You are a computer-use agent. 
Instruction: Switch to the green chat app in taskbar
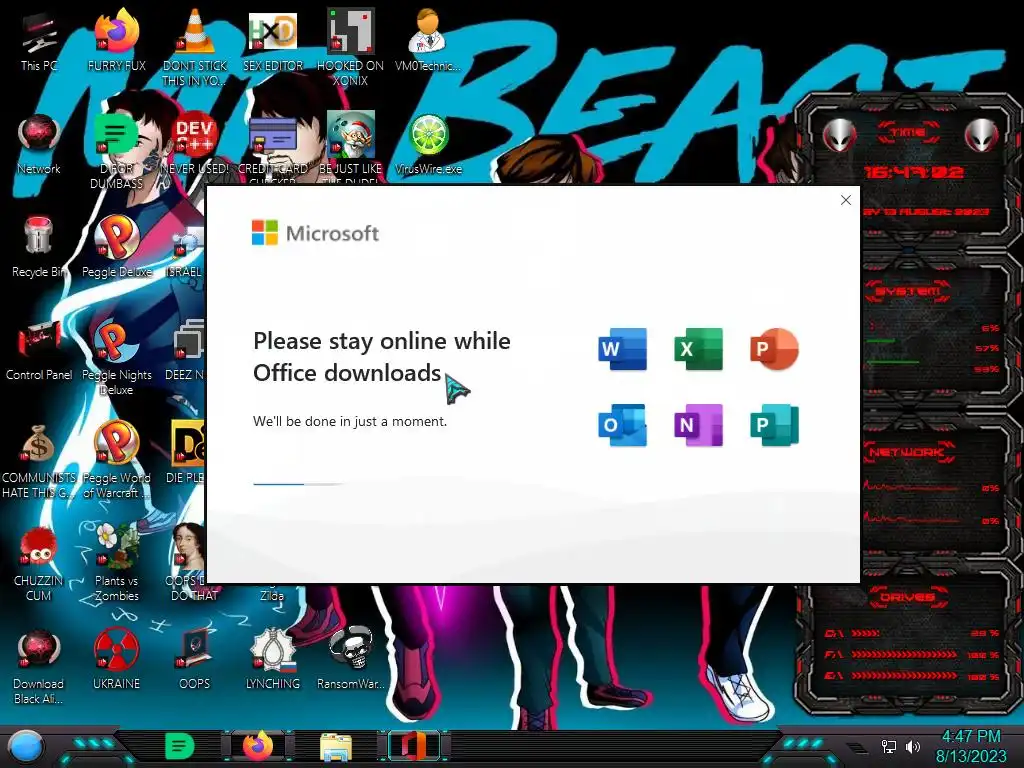tap(180, 745)
